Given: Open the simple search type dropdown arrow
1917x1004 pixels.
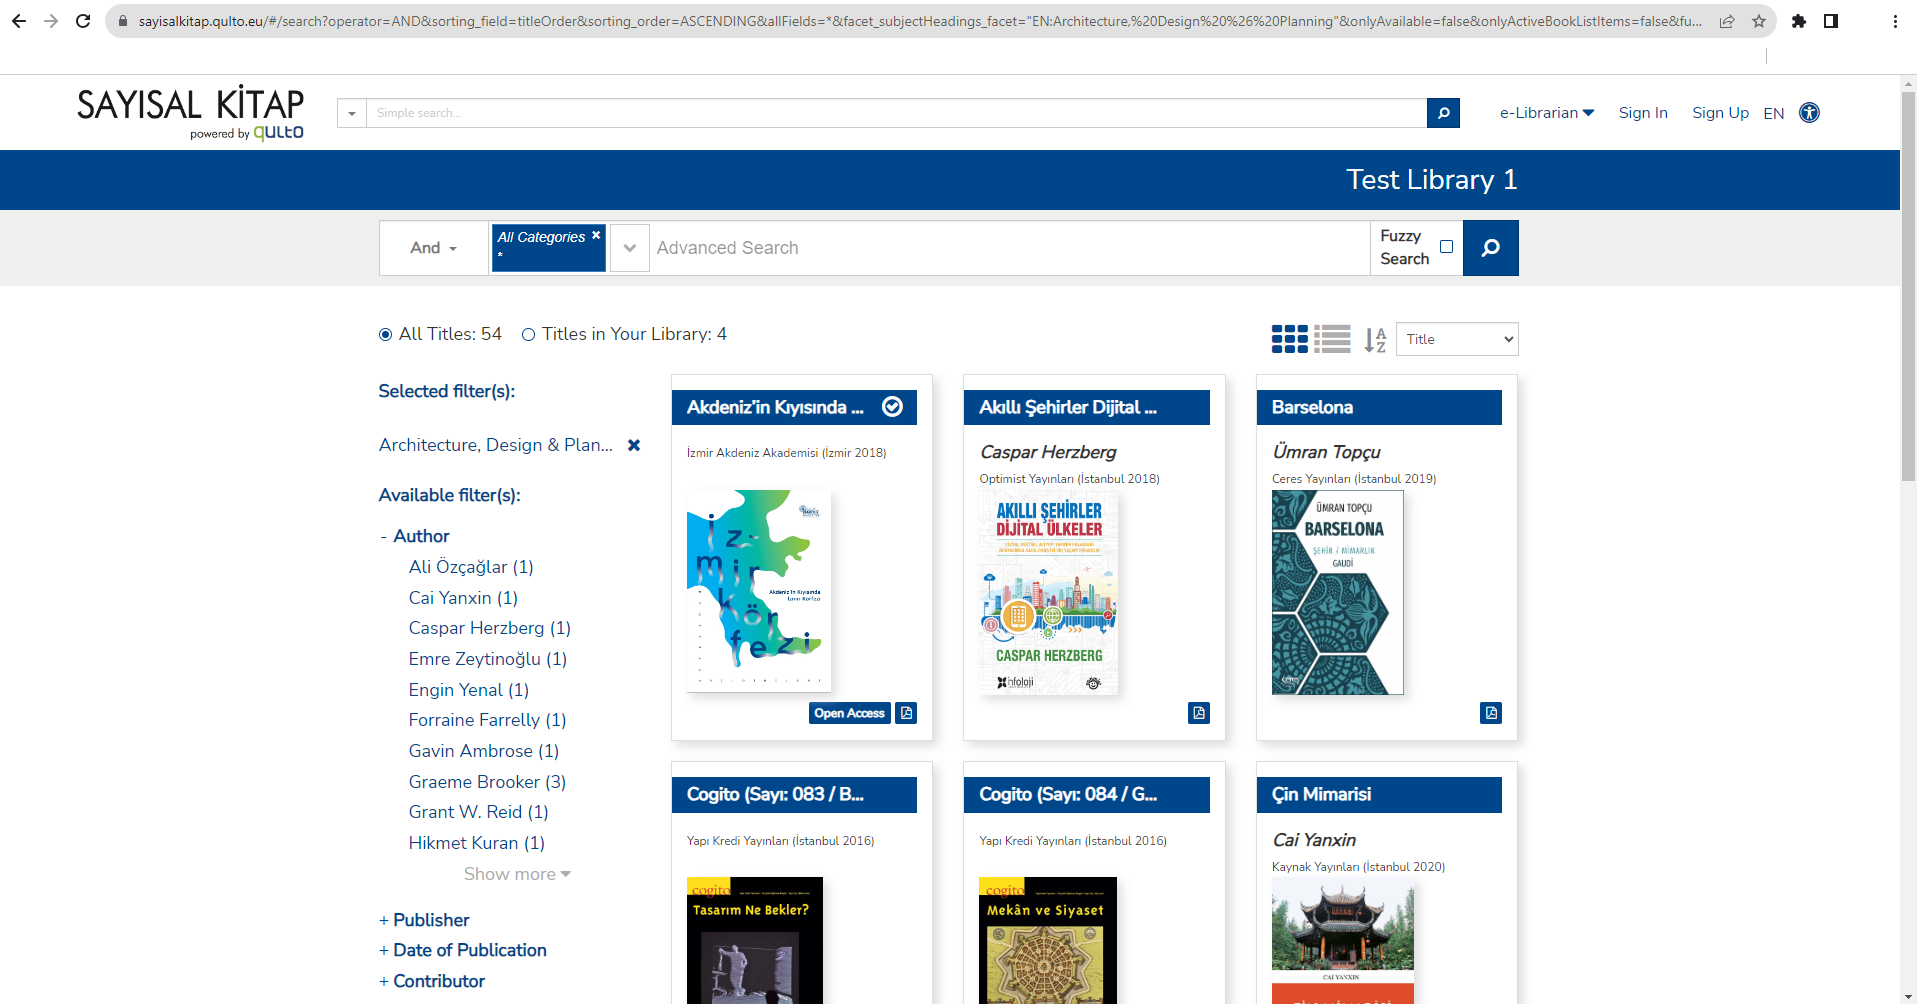Looking at the screenshot, I should click(352, 113).
